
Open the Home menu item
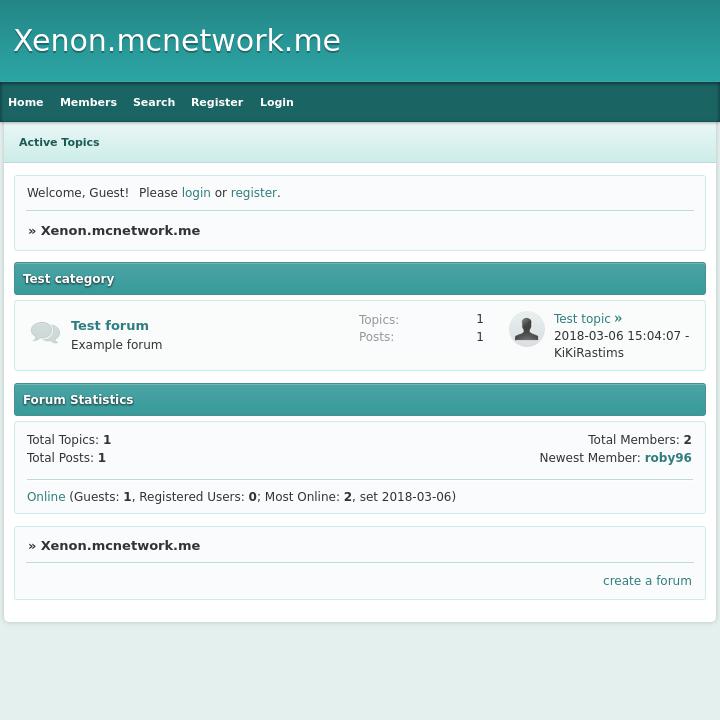(26, 102)
